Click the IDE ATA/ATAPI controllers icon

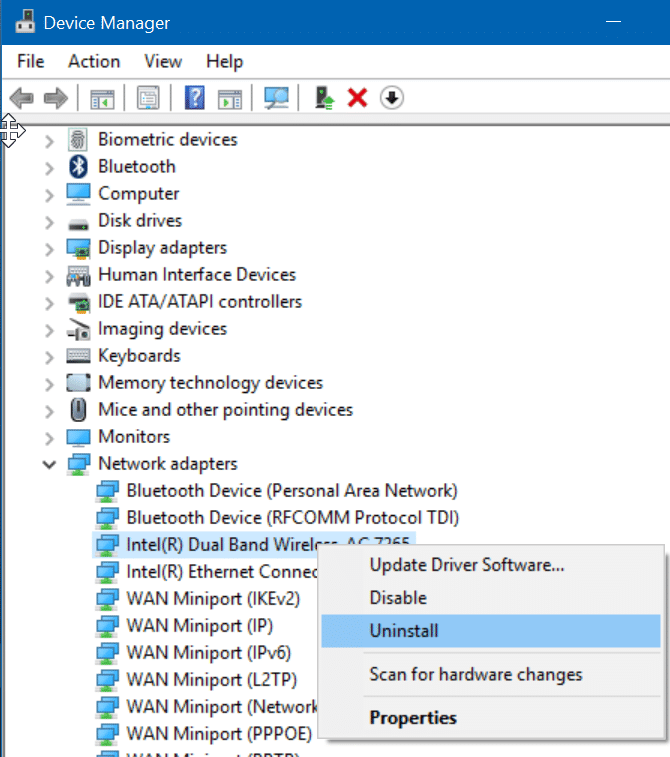pos(79,303)
